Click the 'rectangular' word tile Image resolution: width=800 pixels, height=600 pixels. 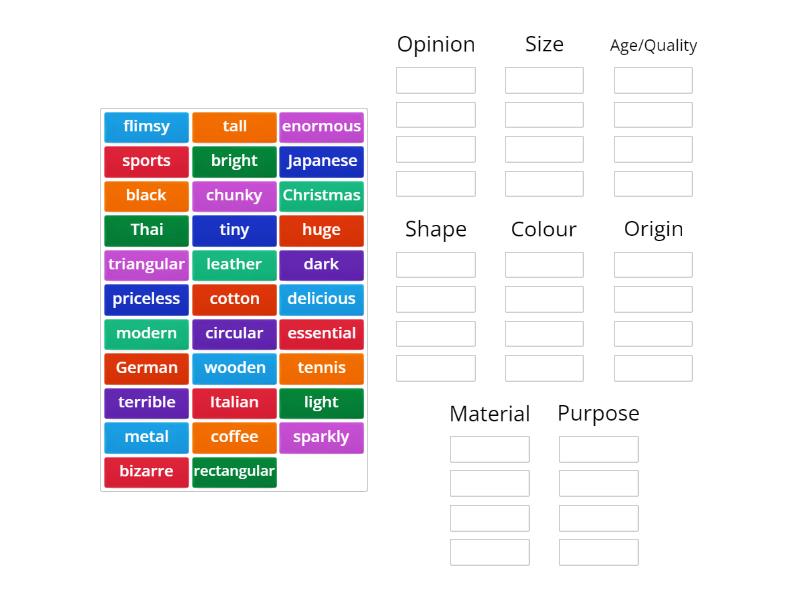[x=234, y=472]
